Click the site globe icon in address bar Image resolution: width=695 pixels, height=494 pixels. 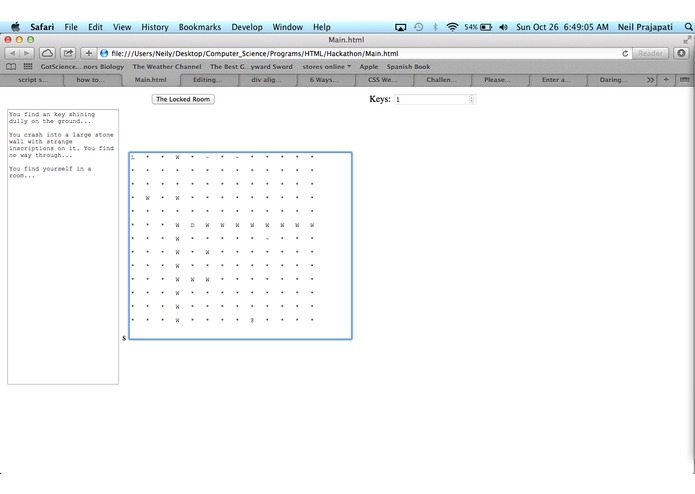click(x=104, y=53)
